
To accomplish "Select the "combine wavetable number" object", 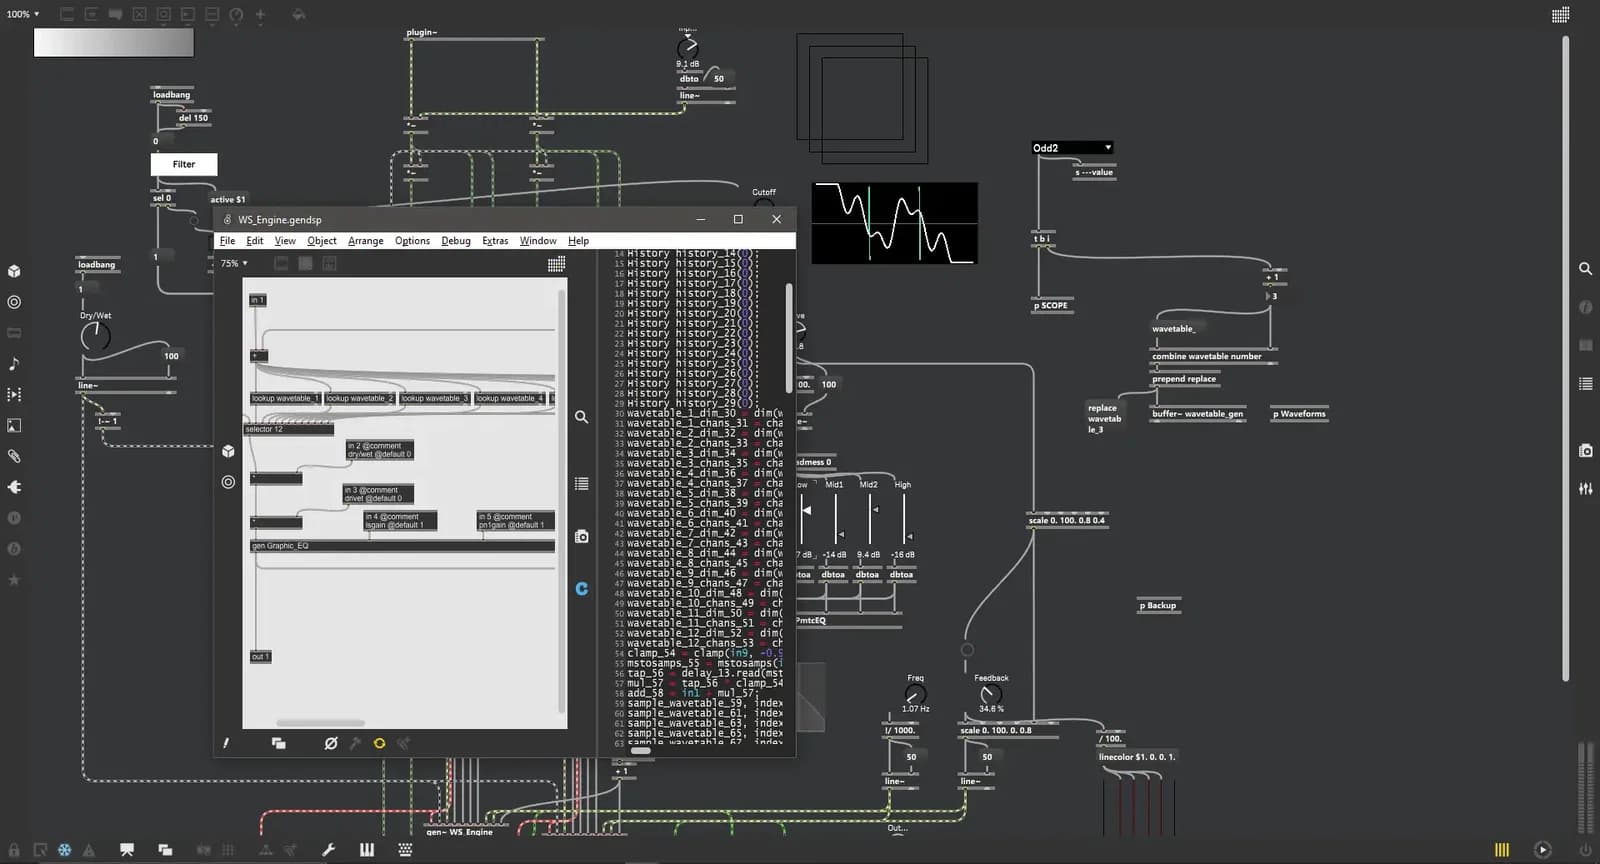I will [x=1213, y=356].
